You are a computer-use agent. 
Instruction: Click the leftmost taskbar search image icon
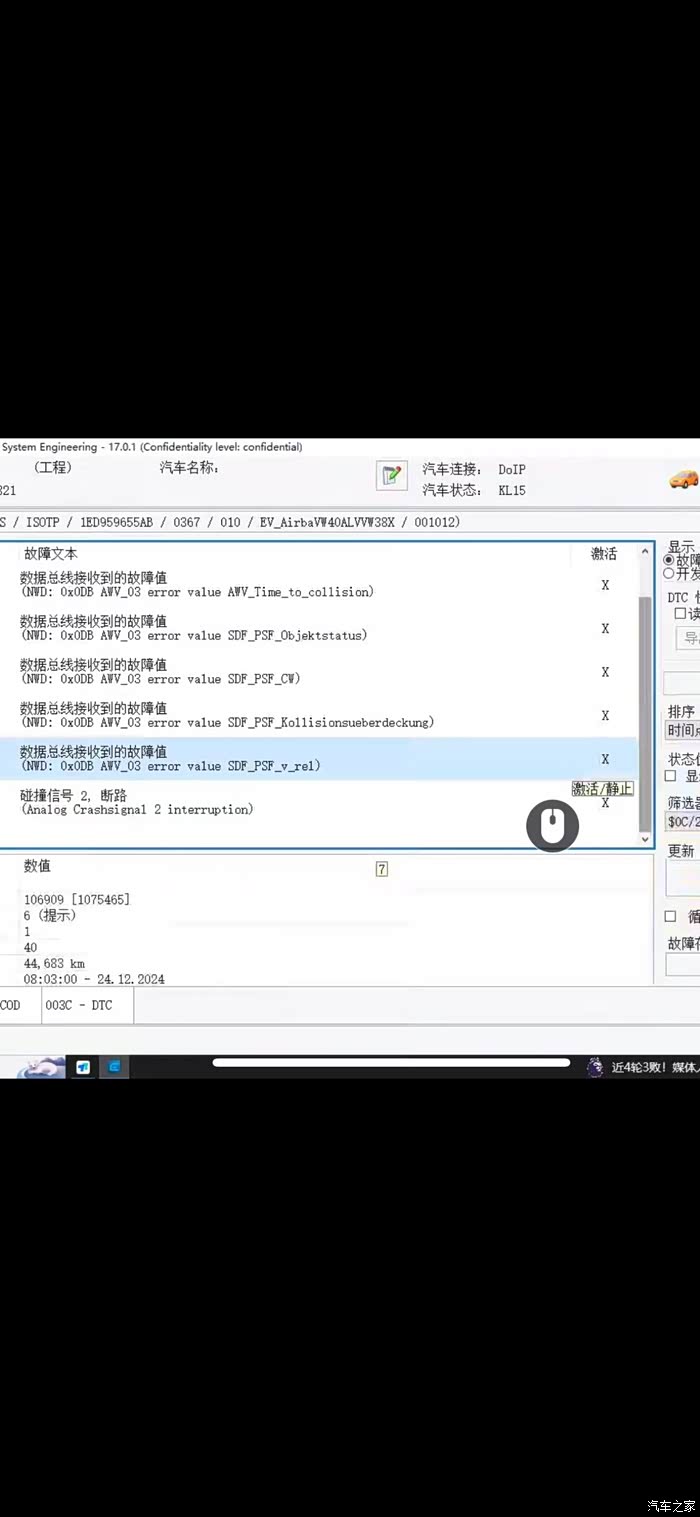(x=40, y=1067)
